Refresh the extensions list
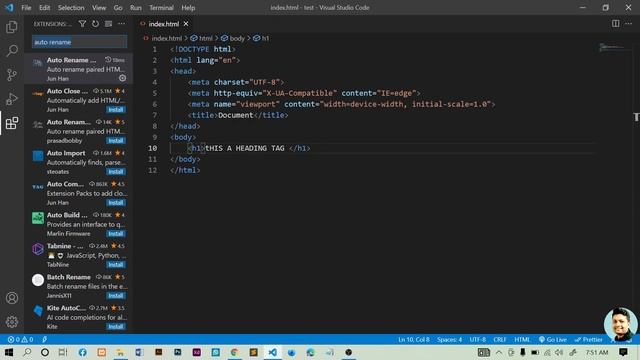The image size is (640, 360). (95, 24)
